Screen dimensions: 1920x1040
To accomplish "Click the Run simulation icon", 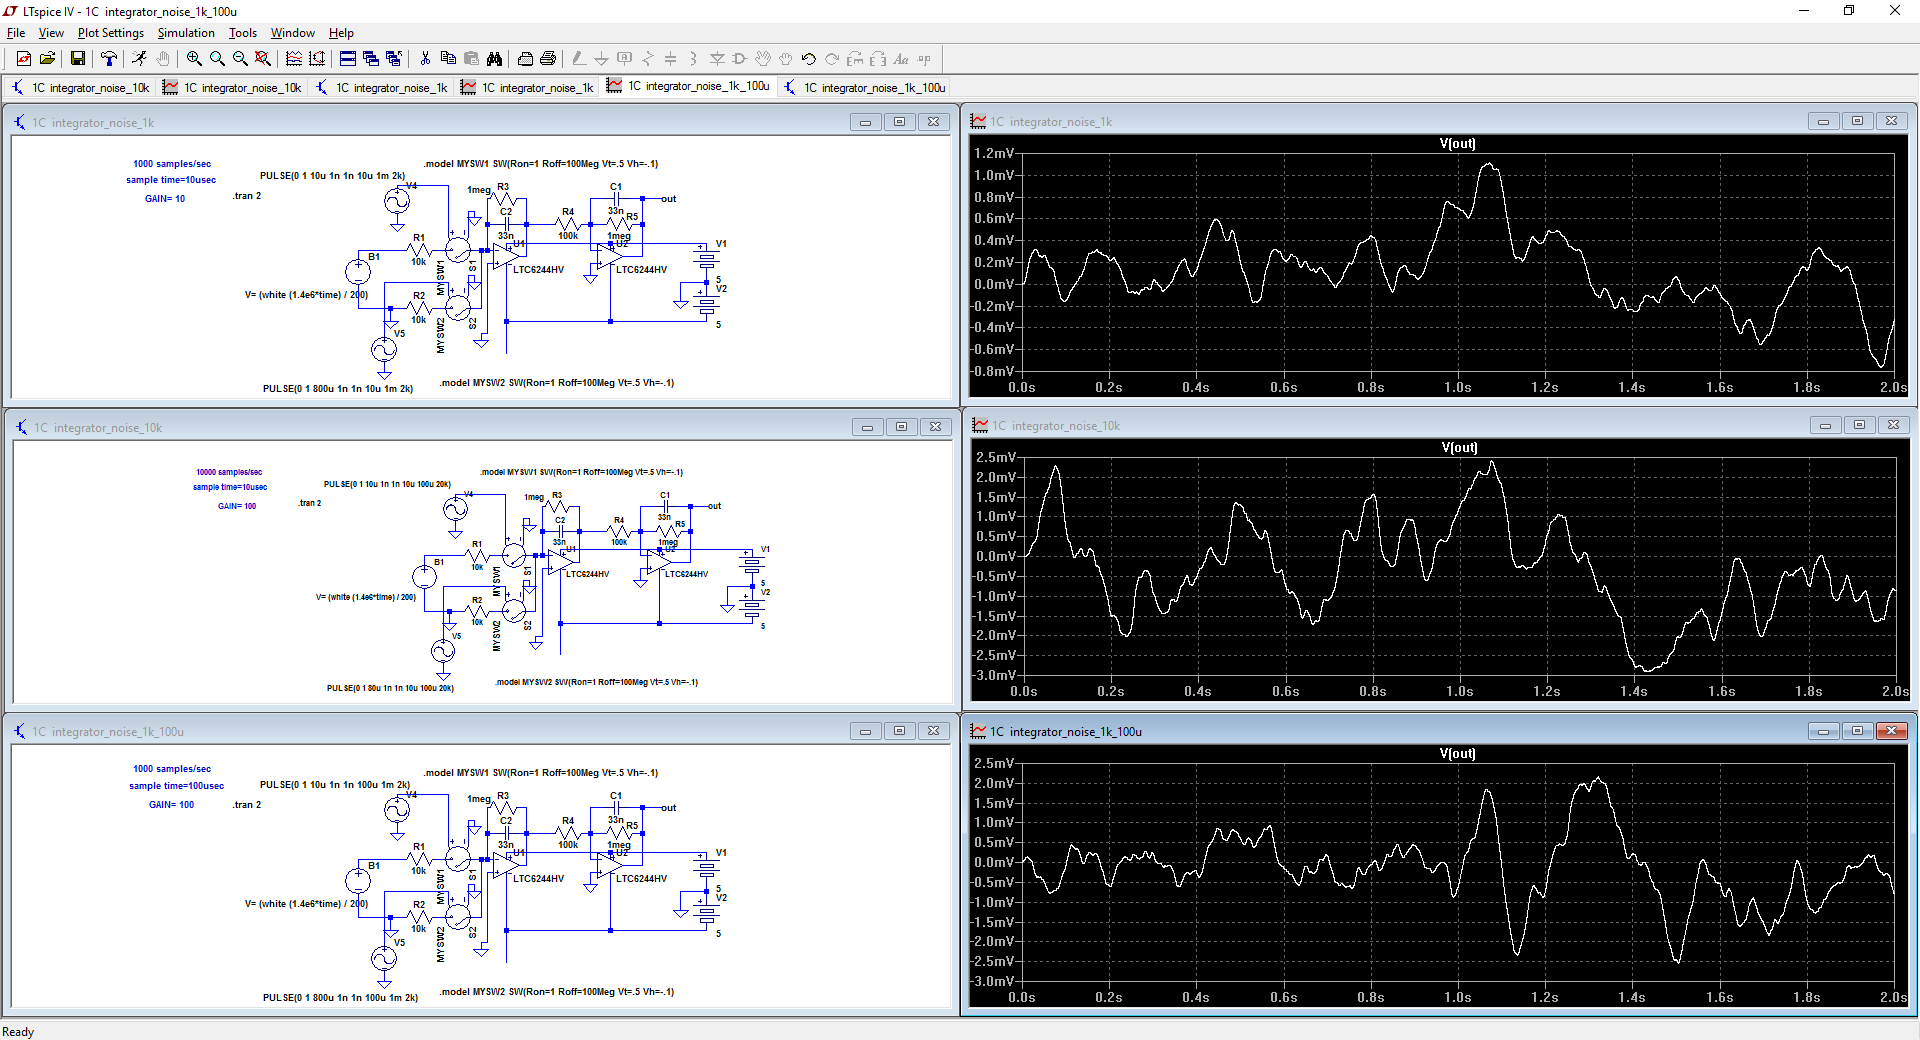I will coord(139,59).
